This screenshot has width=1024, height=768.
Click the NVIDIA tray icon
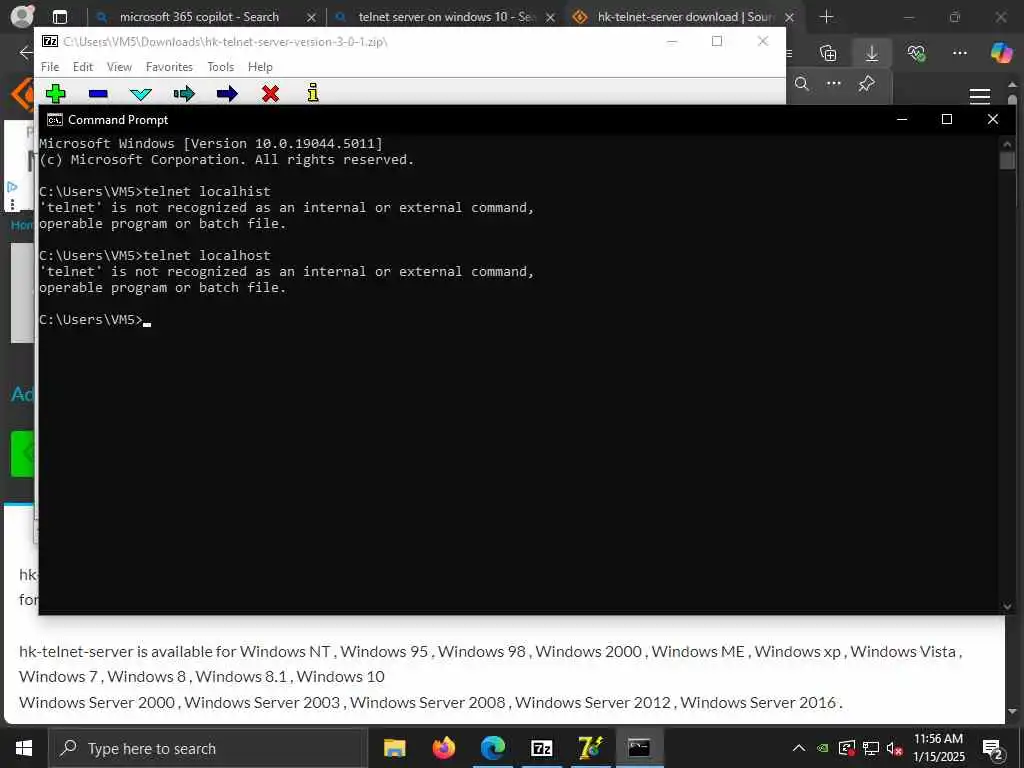pyautogui.click(x=823, y=748)
